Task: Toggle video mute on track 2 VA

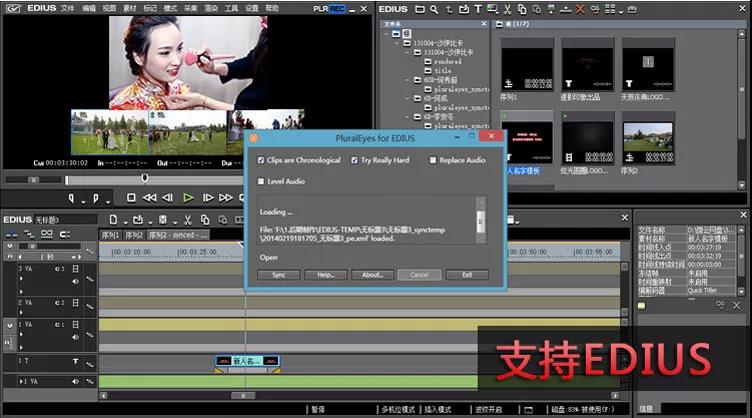Action: point(75,303)
